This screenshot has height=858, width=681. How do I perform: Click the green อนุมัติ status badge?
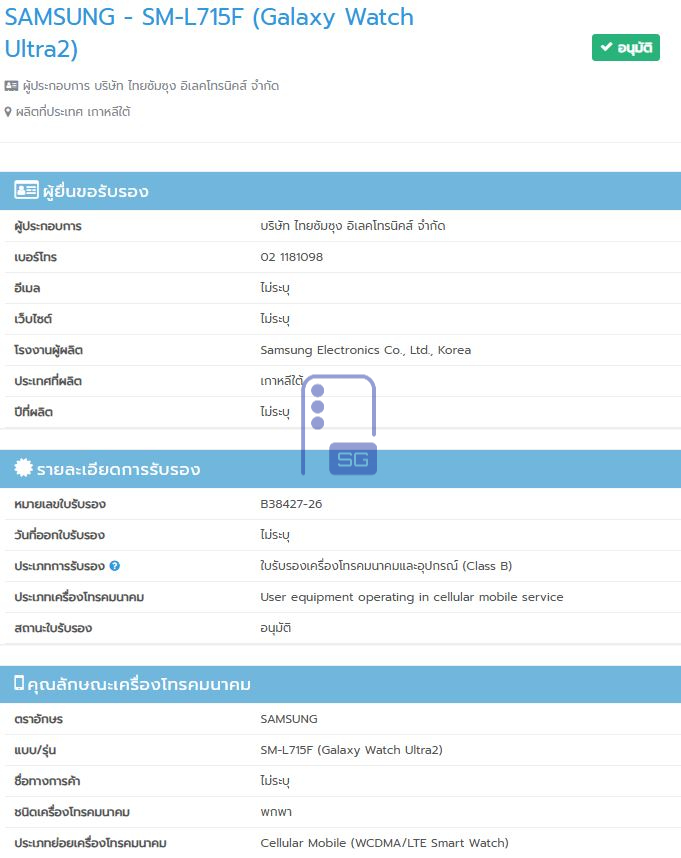pos(626,48)
